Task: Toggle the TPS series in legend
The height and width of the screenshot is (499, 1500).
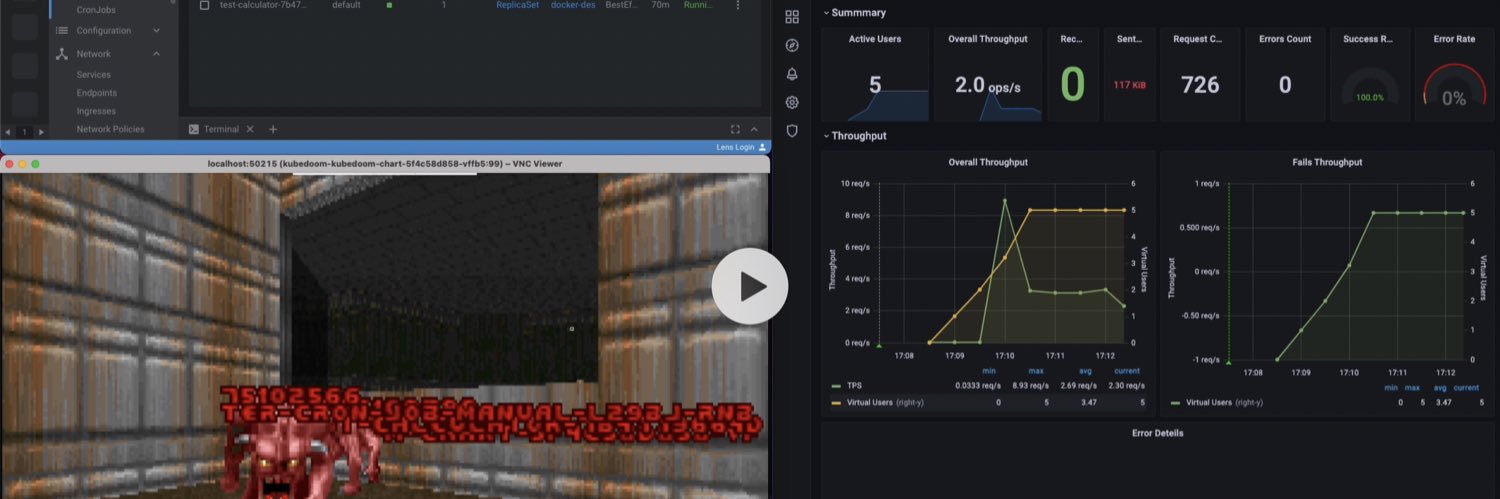Action: 854,385
